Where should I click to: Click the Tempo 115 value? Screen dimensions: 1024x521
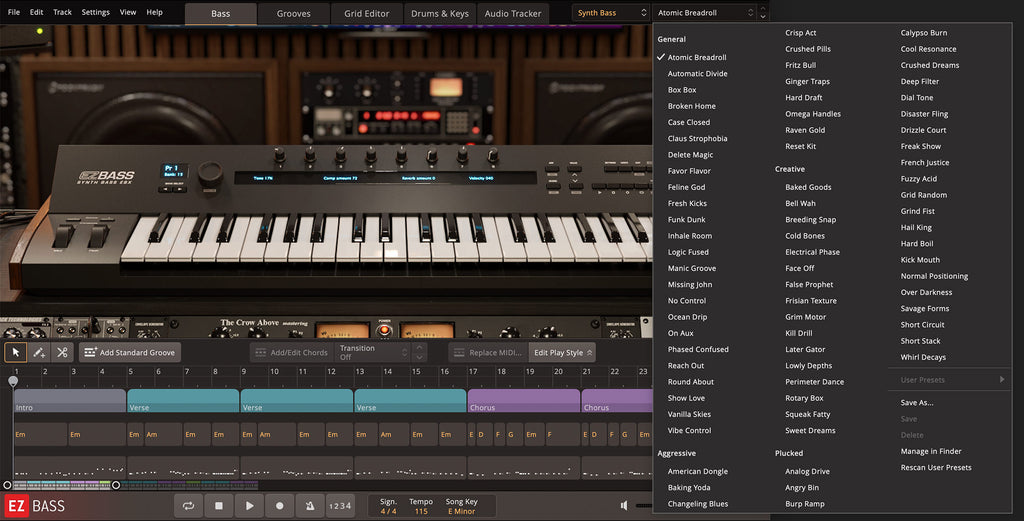(421, 512)
